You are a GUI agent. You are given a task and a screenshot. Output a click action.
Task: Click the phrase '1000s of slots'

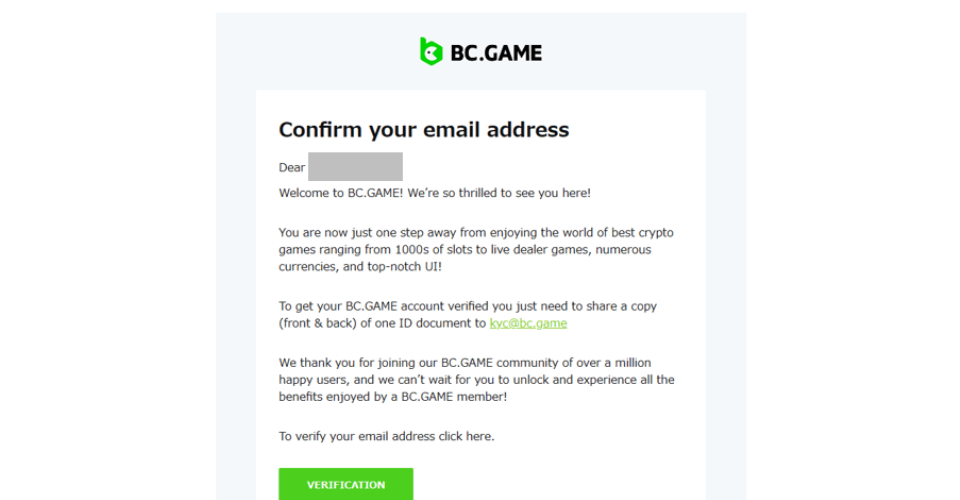[x=432, y=250]
